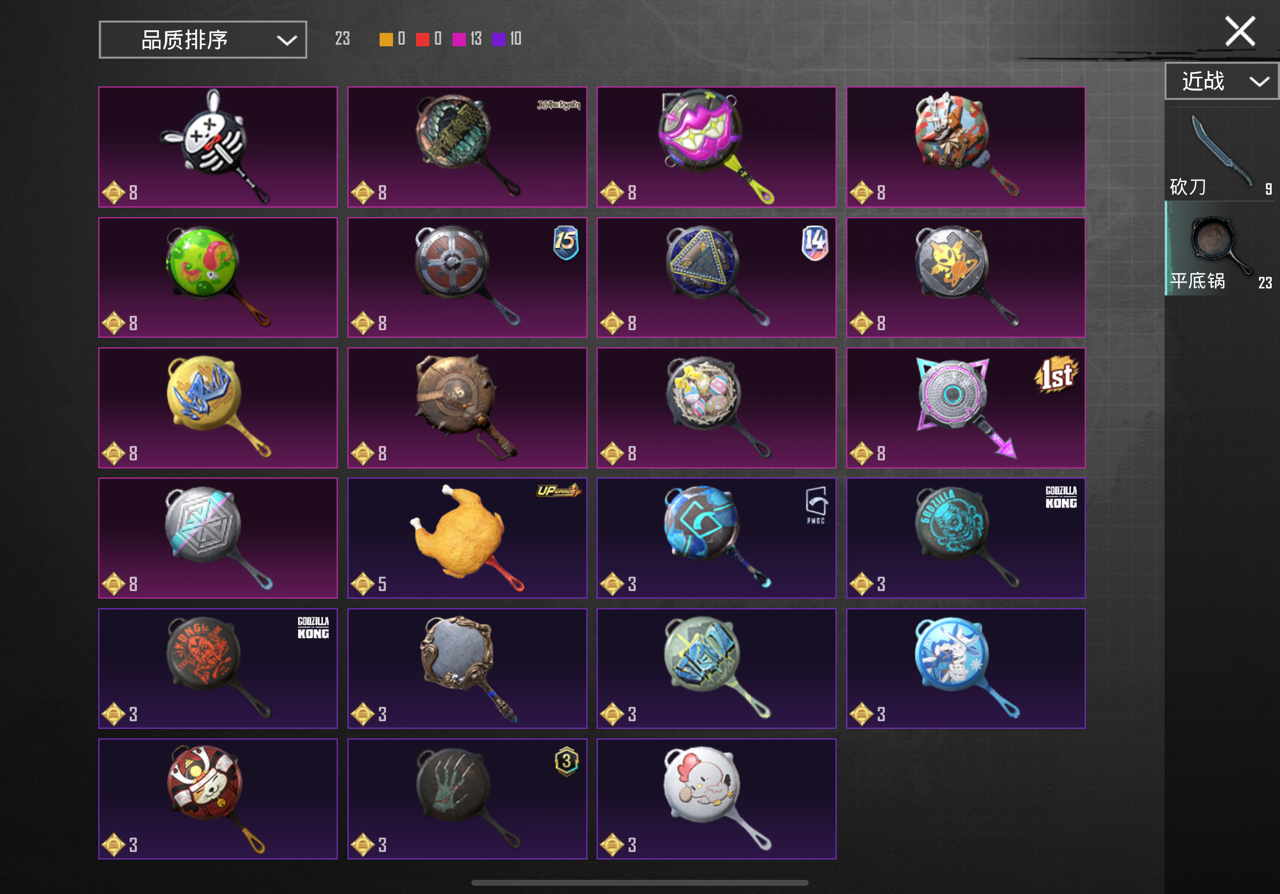Select the Godzilla teal pan skin
Screen dimensions: 1280x894
[x=966, y=538]
